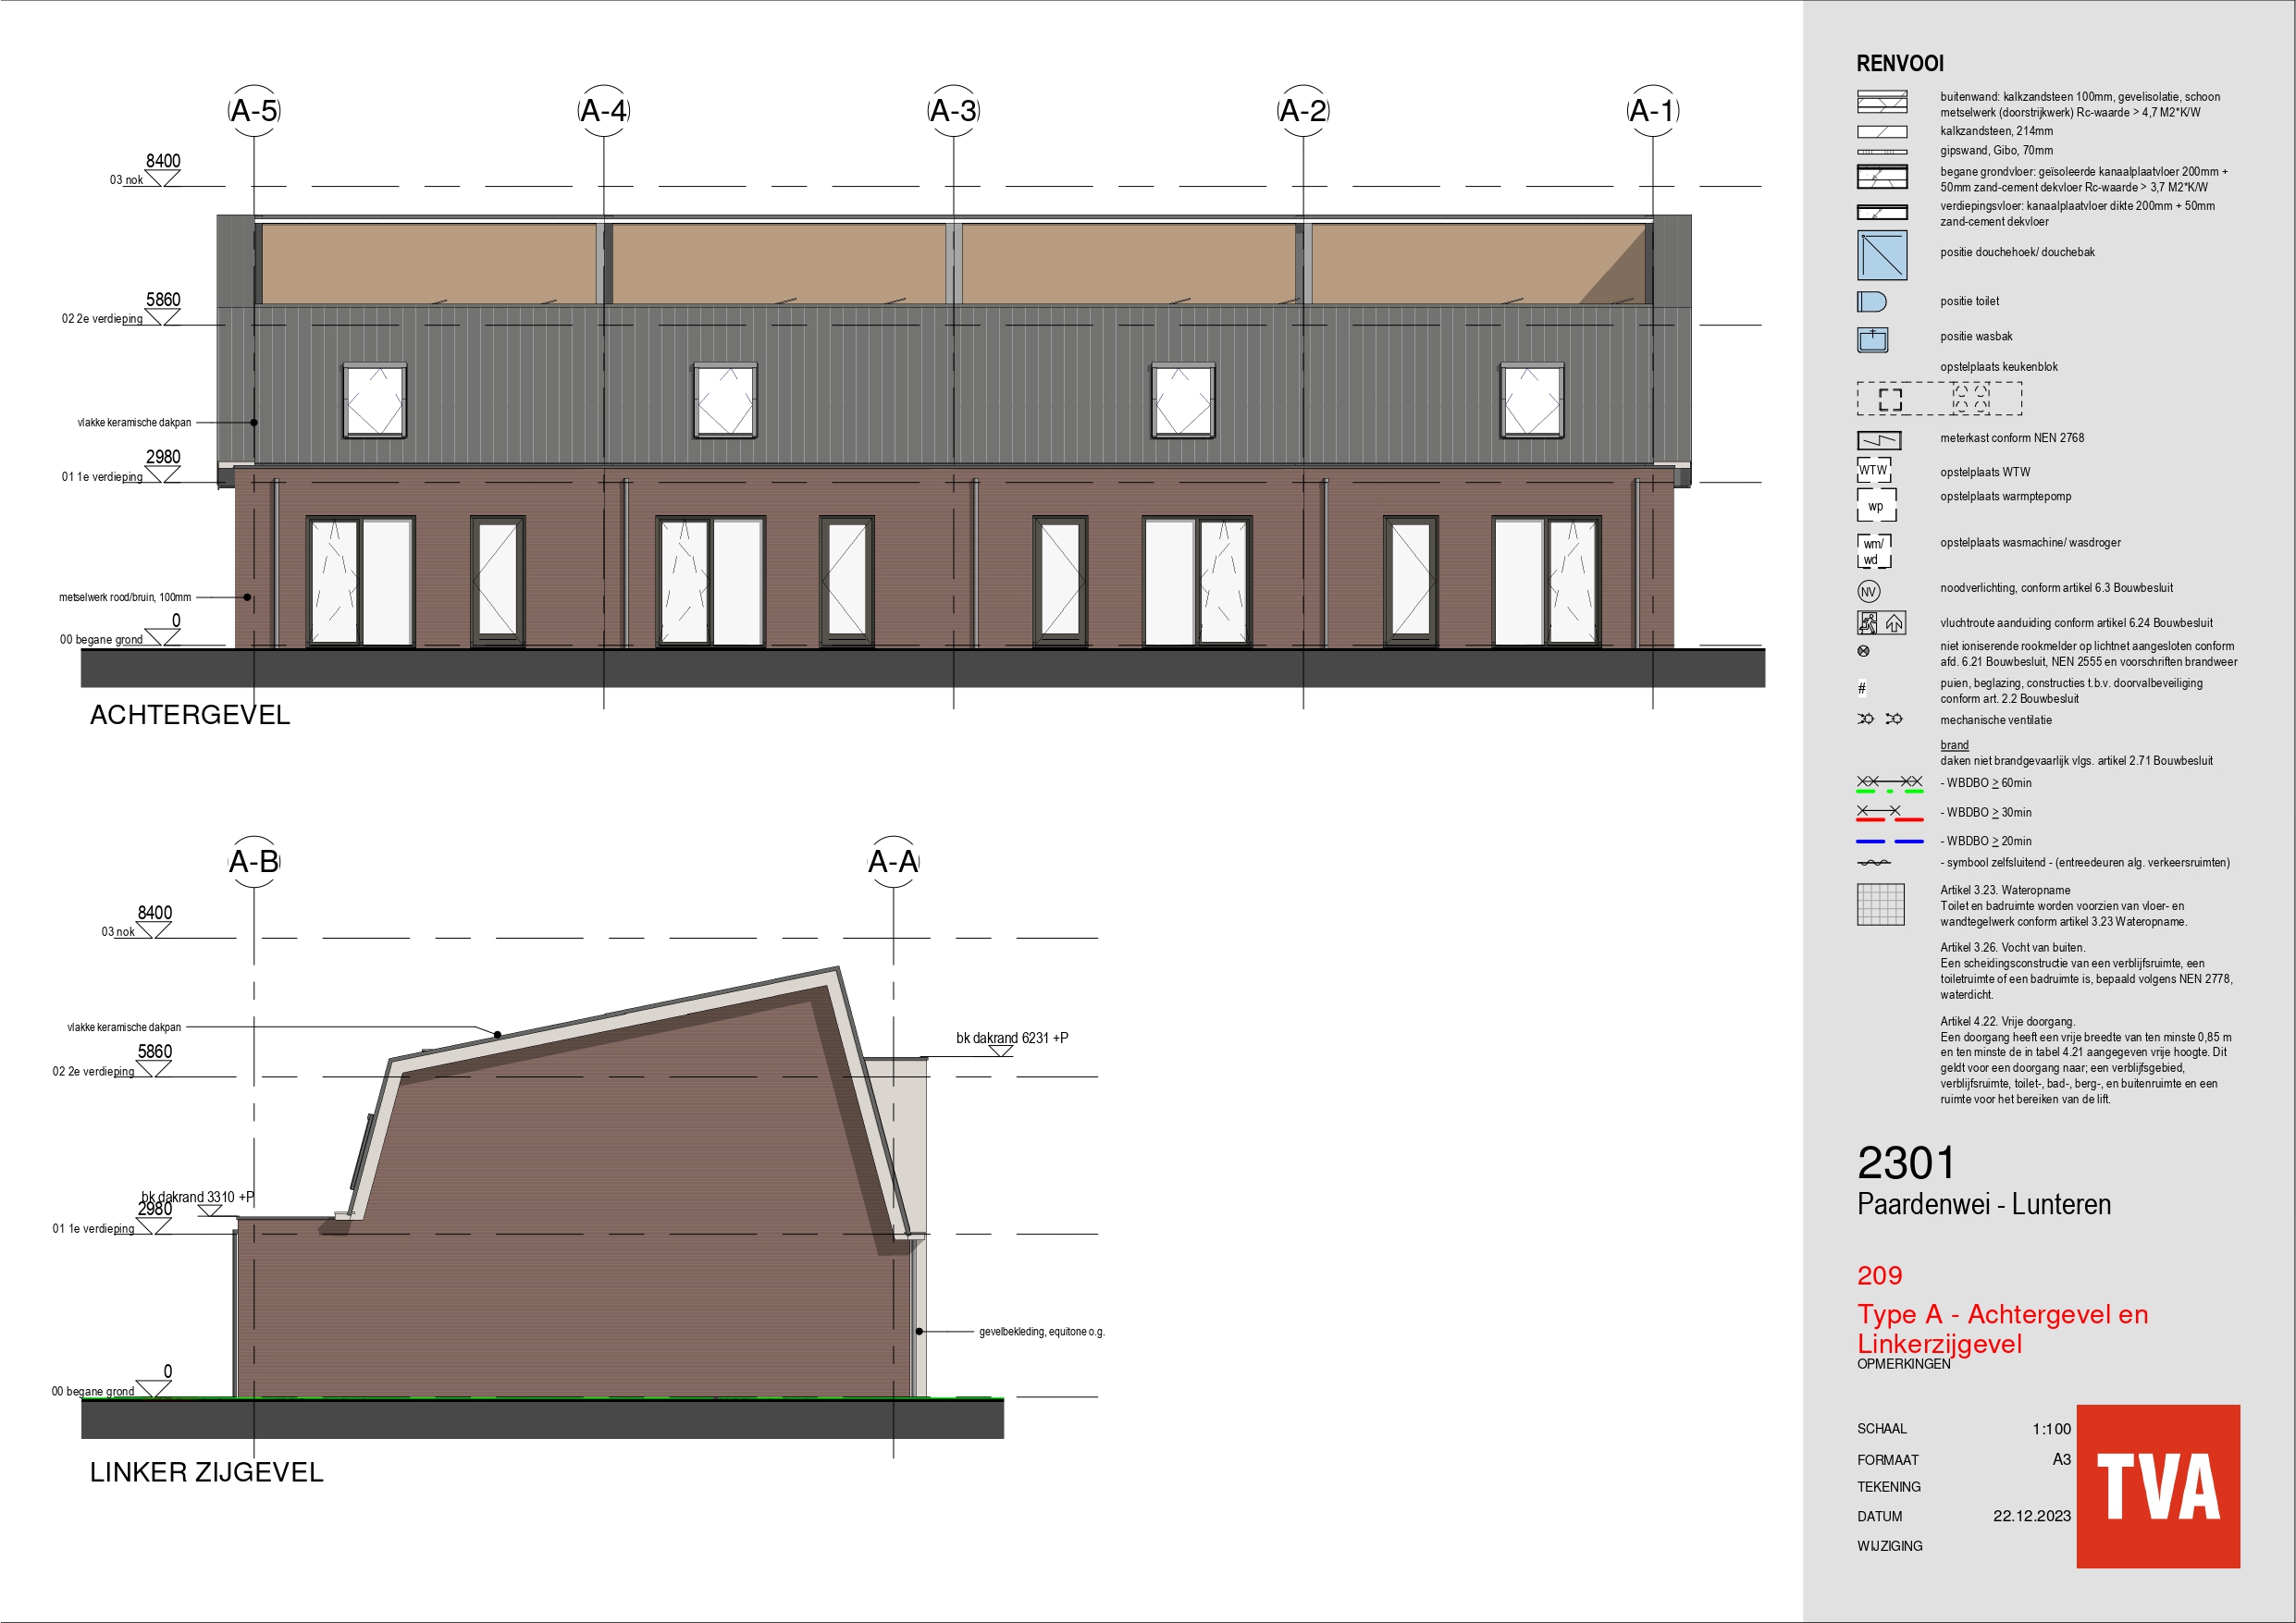Click 'vlakke keramische dakpan' label in Achtergevel
2296x1623 pixels.
click(x=134, y=423)
